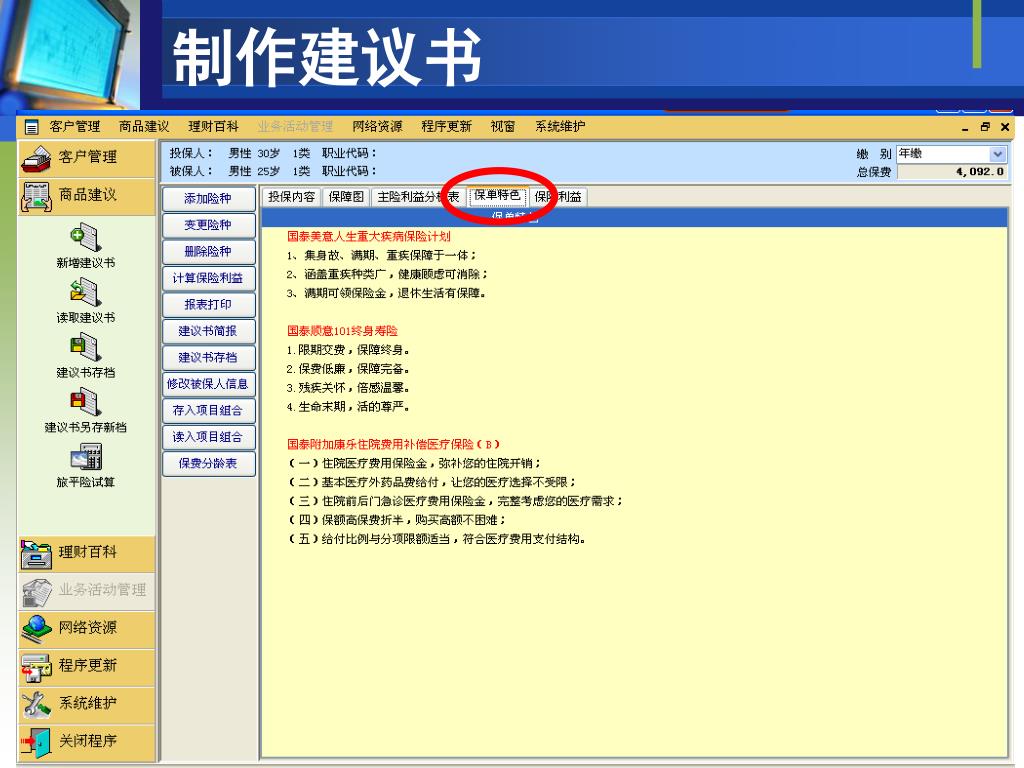
Task: Expand the 缴别 年缴 dropdown
Action: 997,154
